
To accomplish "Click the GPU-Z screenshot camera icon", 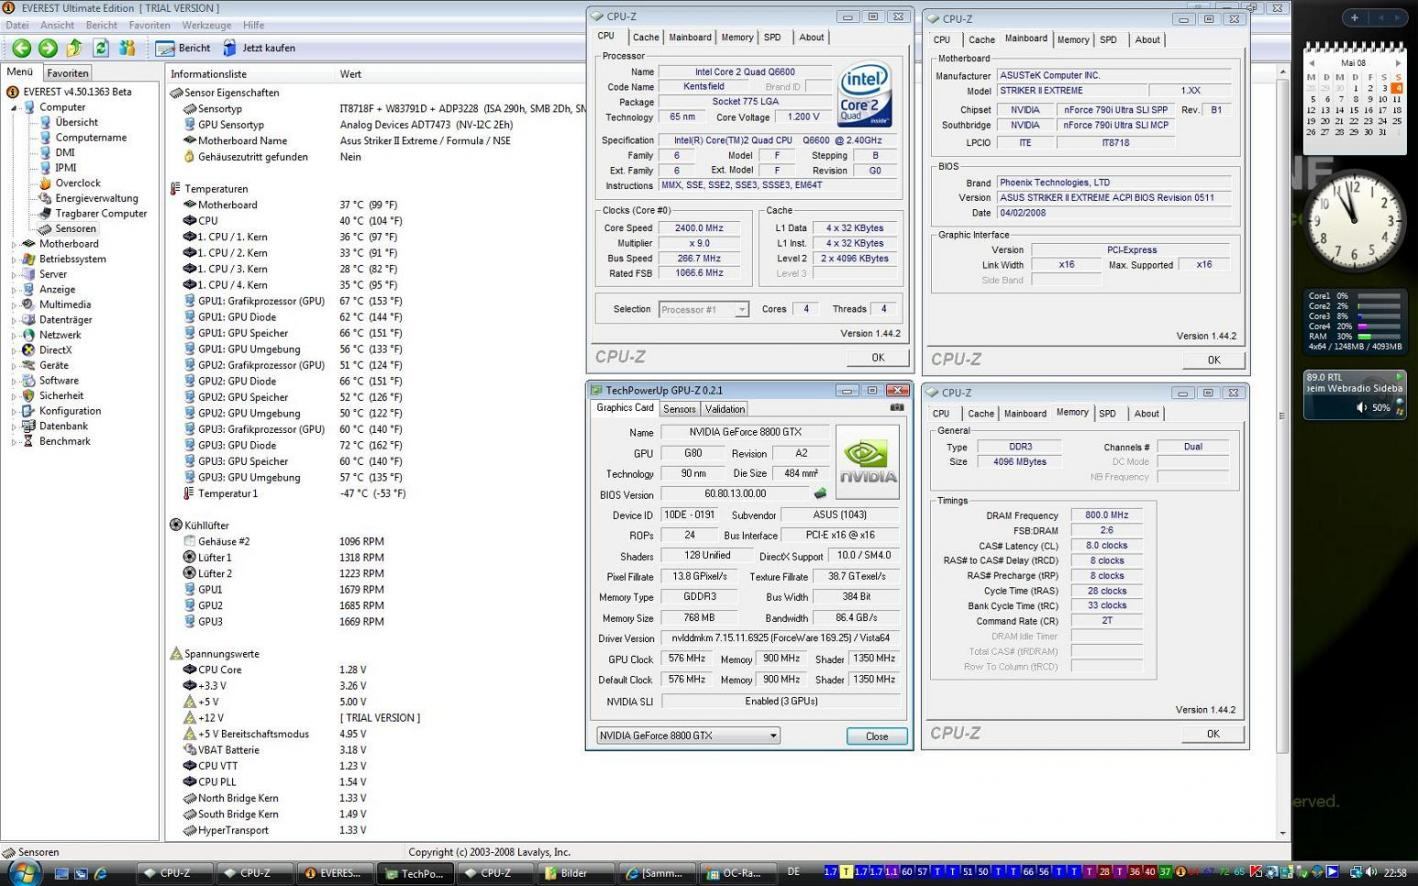I will pos(896,408).
